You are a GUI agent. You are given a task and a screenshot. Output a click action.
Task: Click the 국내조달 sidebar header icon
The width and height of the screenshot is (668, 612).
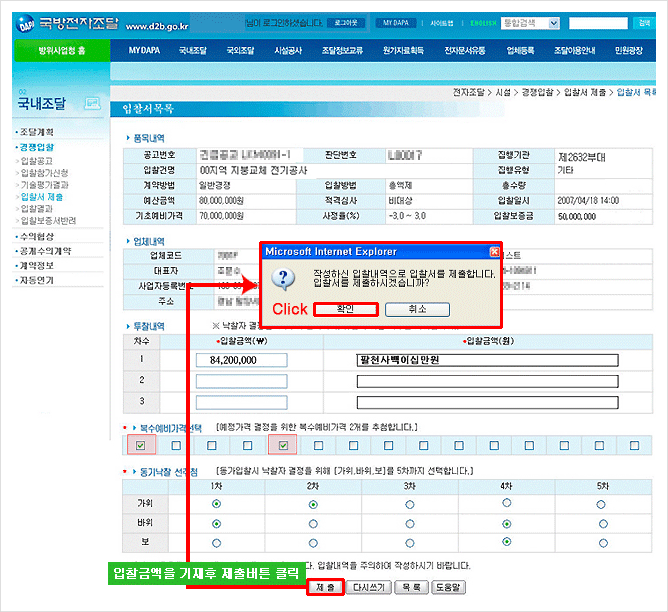point(93,102)
